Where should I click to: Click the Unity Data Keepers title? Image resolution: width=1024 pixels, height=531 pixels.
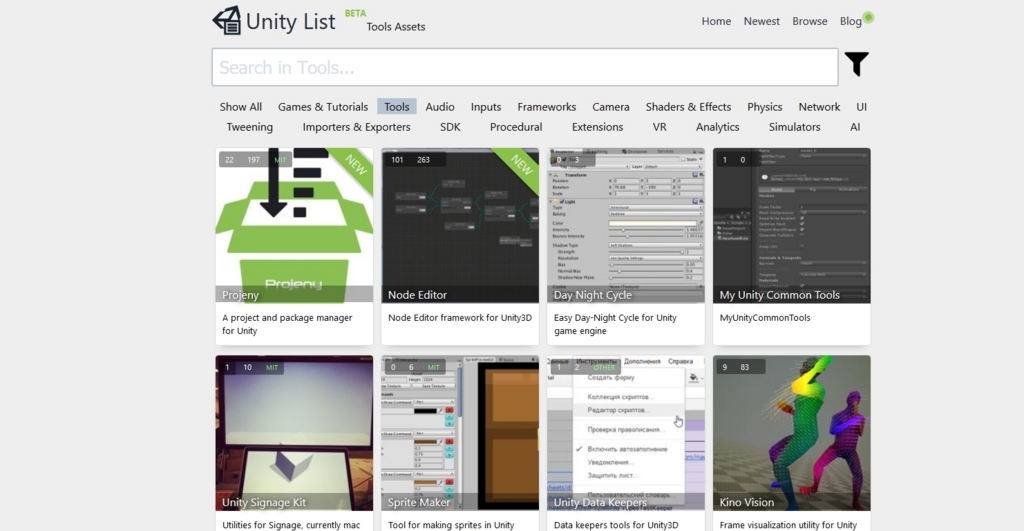(600, 503)
